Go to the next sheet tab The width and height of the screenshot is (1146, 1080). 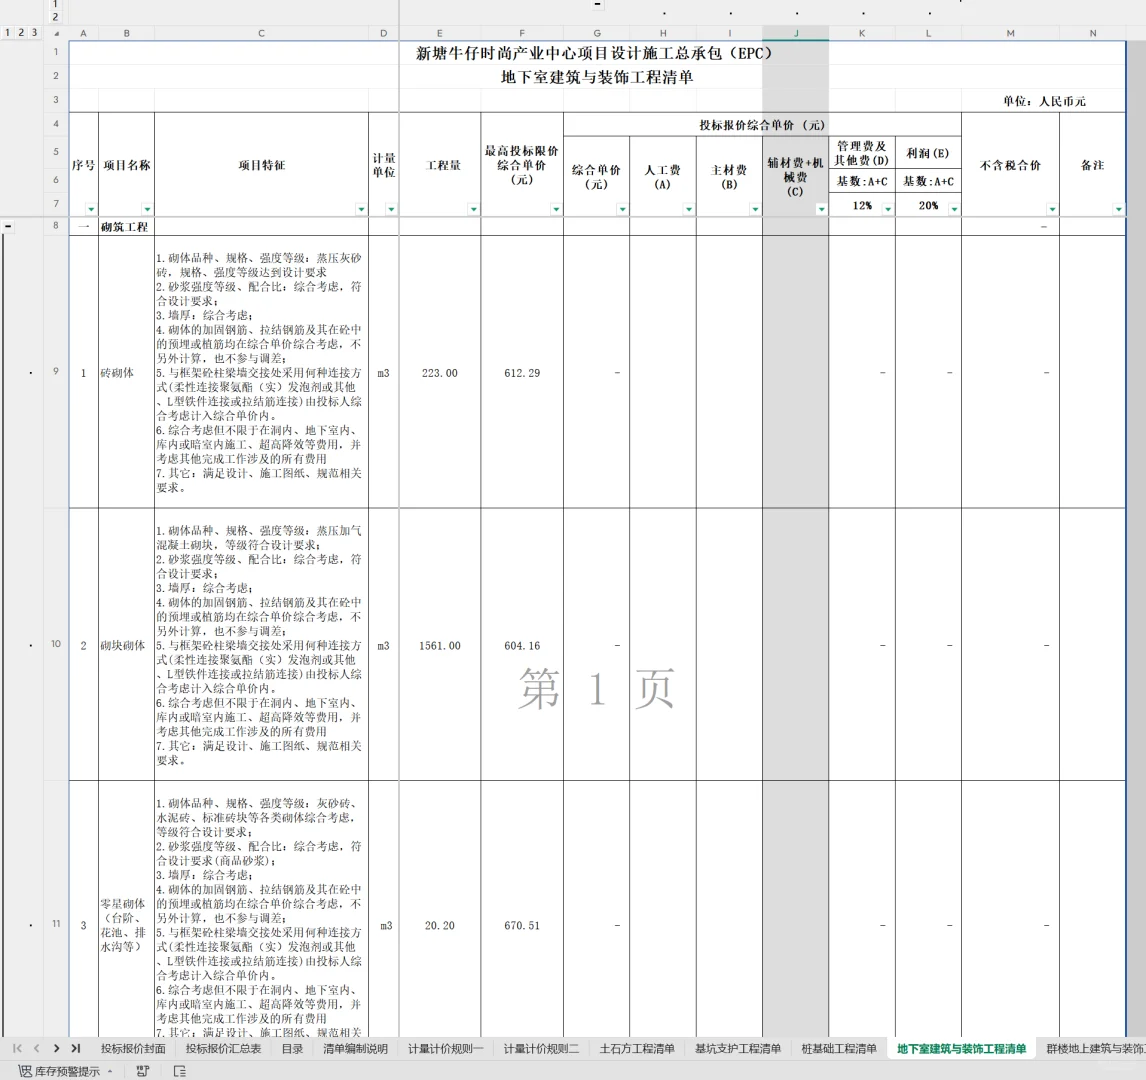56,1048
